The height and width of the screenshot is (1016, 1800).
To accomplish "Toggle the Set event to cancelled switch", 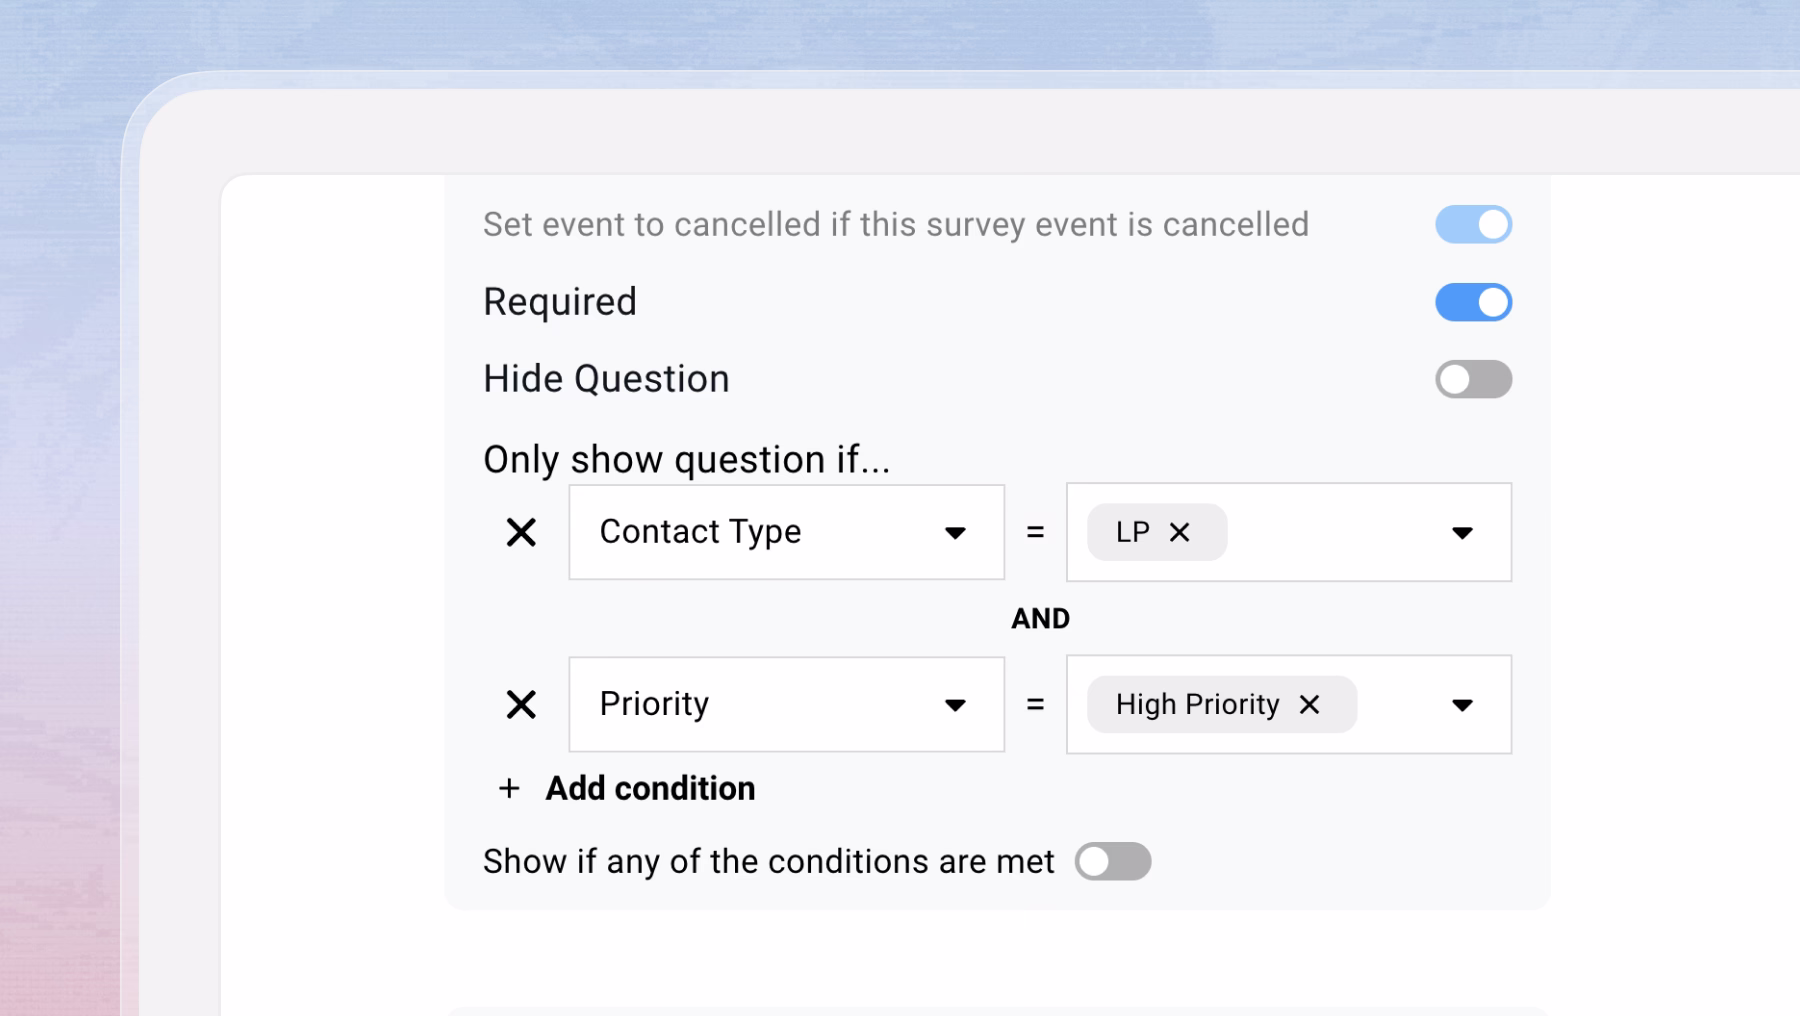I will coord(1473,225).
